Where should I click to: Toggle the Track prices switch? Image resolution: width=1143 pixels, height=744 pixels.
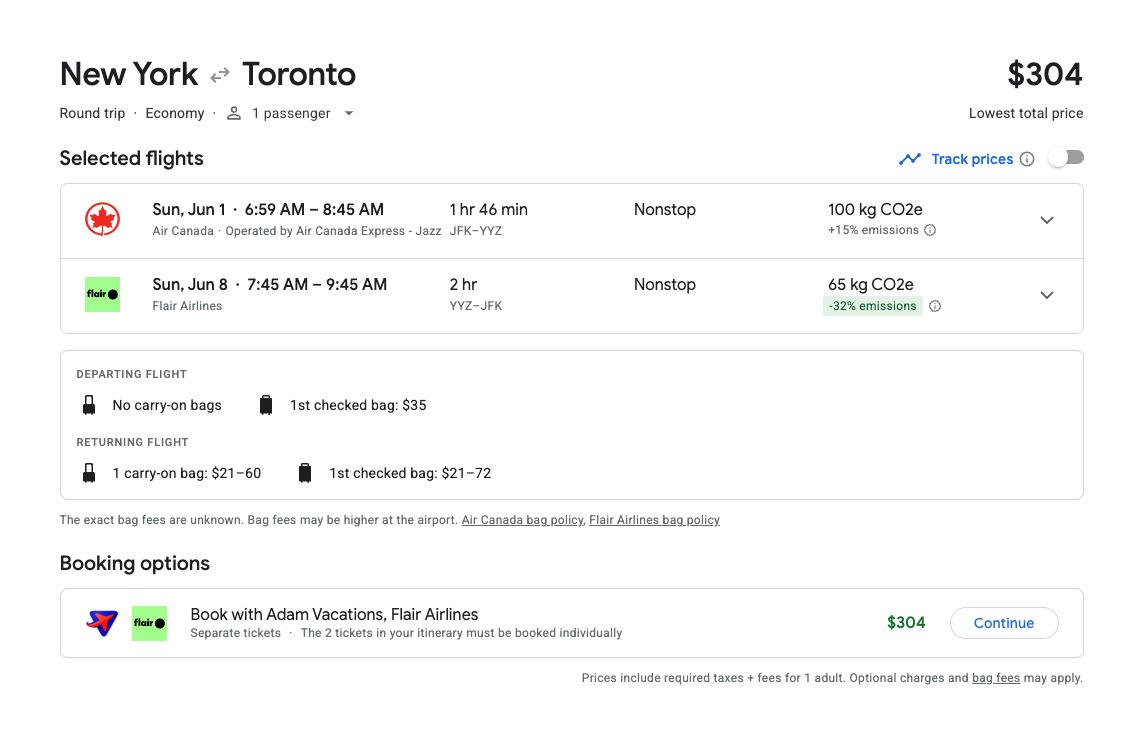[x=1066, y=158]
